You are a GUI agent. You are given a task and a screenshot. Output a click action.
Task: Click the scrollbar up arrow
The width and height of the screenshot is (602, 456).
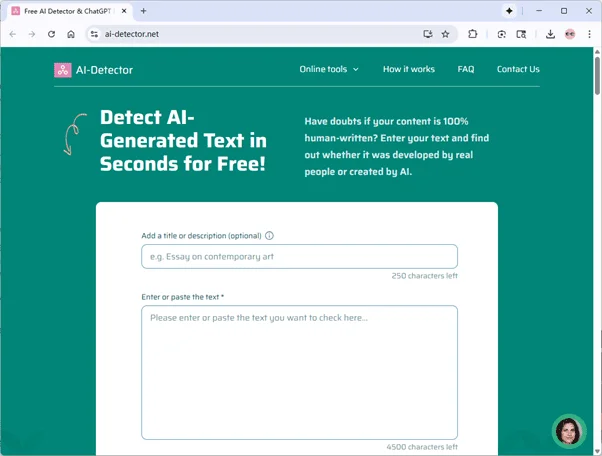coord(597,51)
